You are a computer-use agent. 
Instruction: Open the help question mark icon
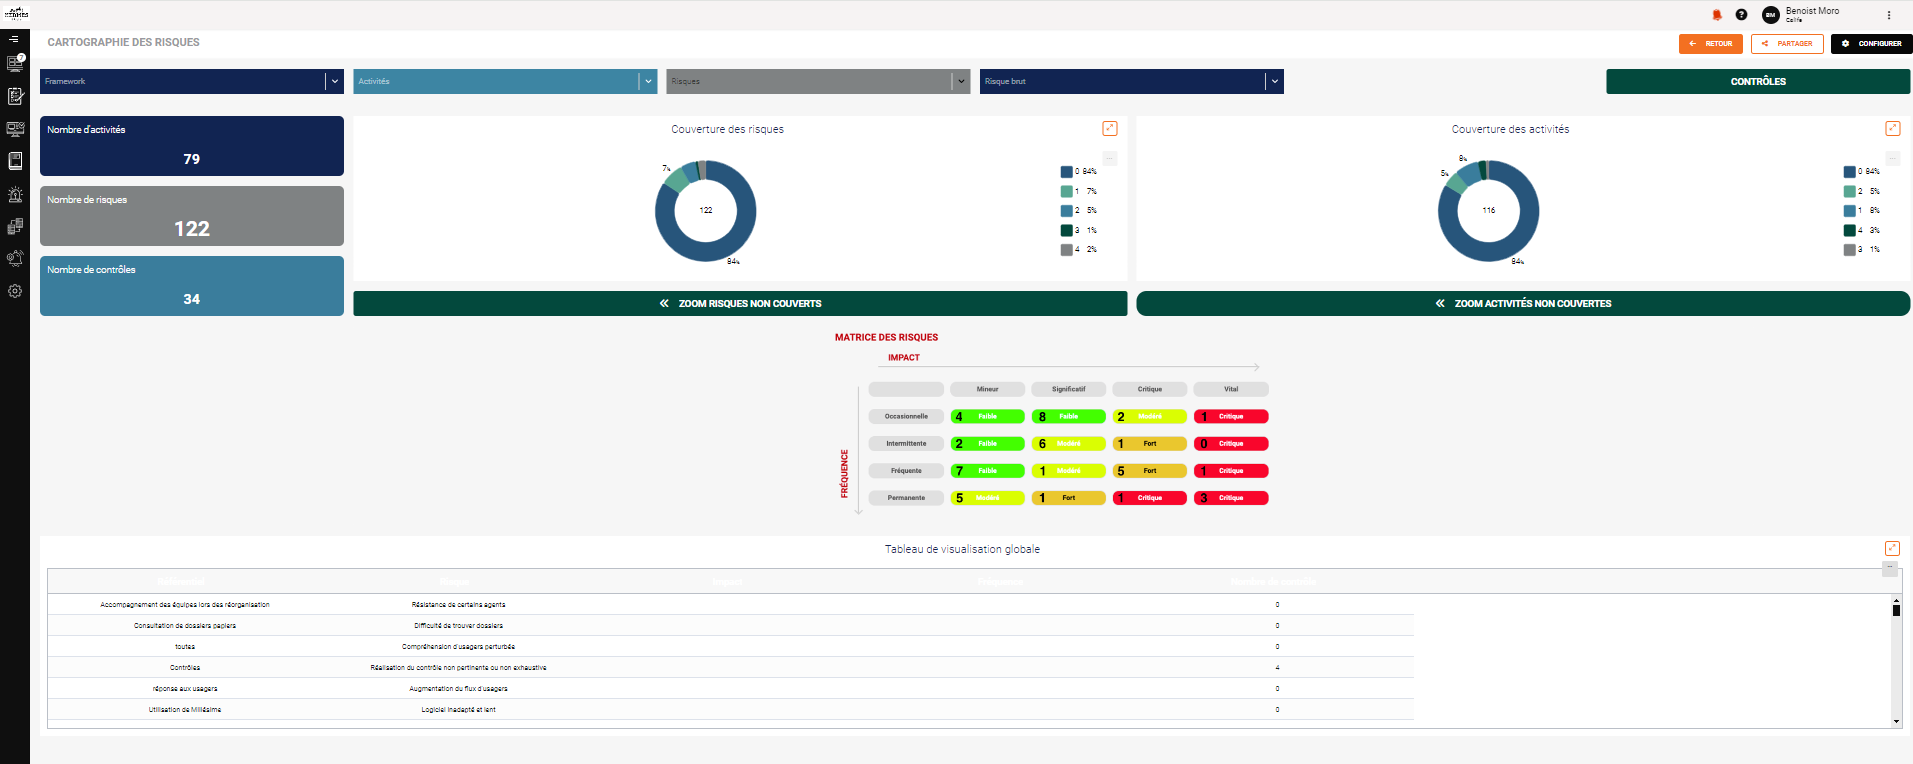[x=1741, y=15]
